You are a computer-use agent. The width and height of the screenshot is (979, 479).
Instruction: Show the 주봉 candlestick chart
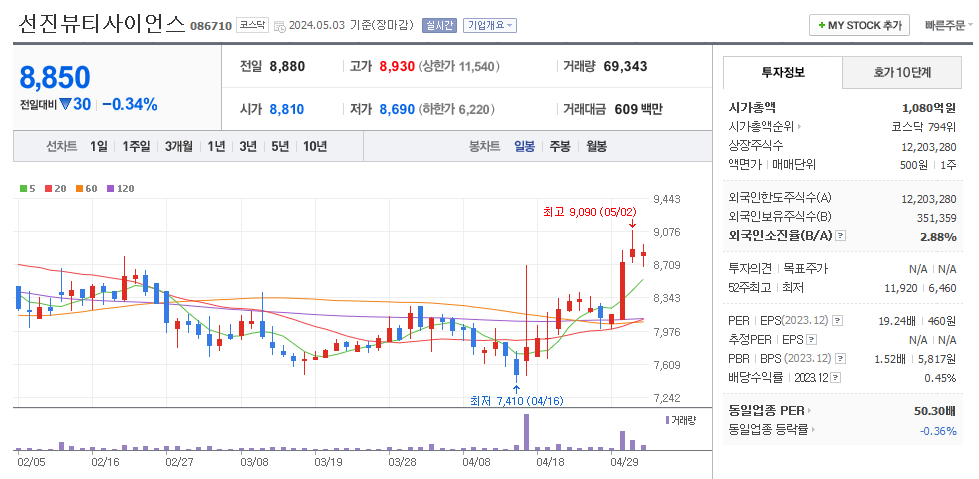[560, 147]
